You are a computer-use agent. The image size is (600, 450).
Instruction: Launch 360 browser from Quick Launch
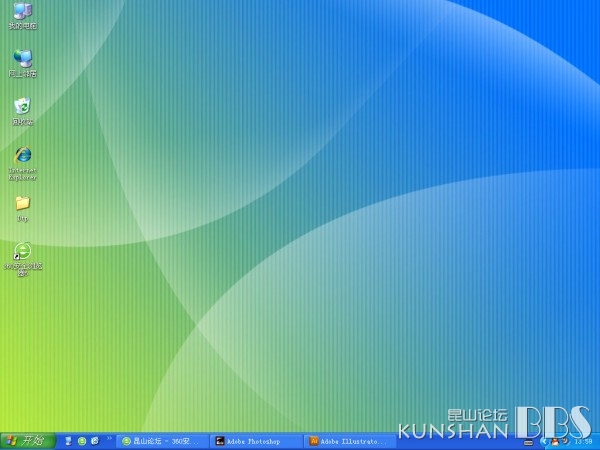click(82, 441)
